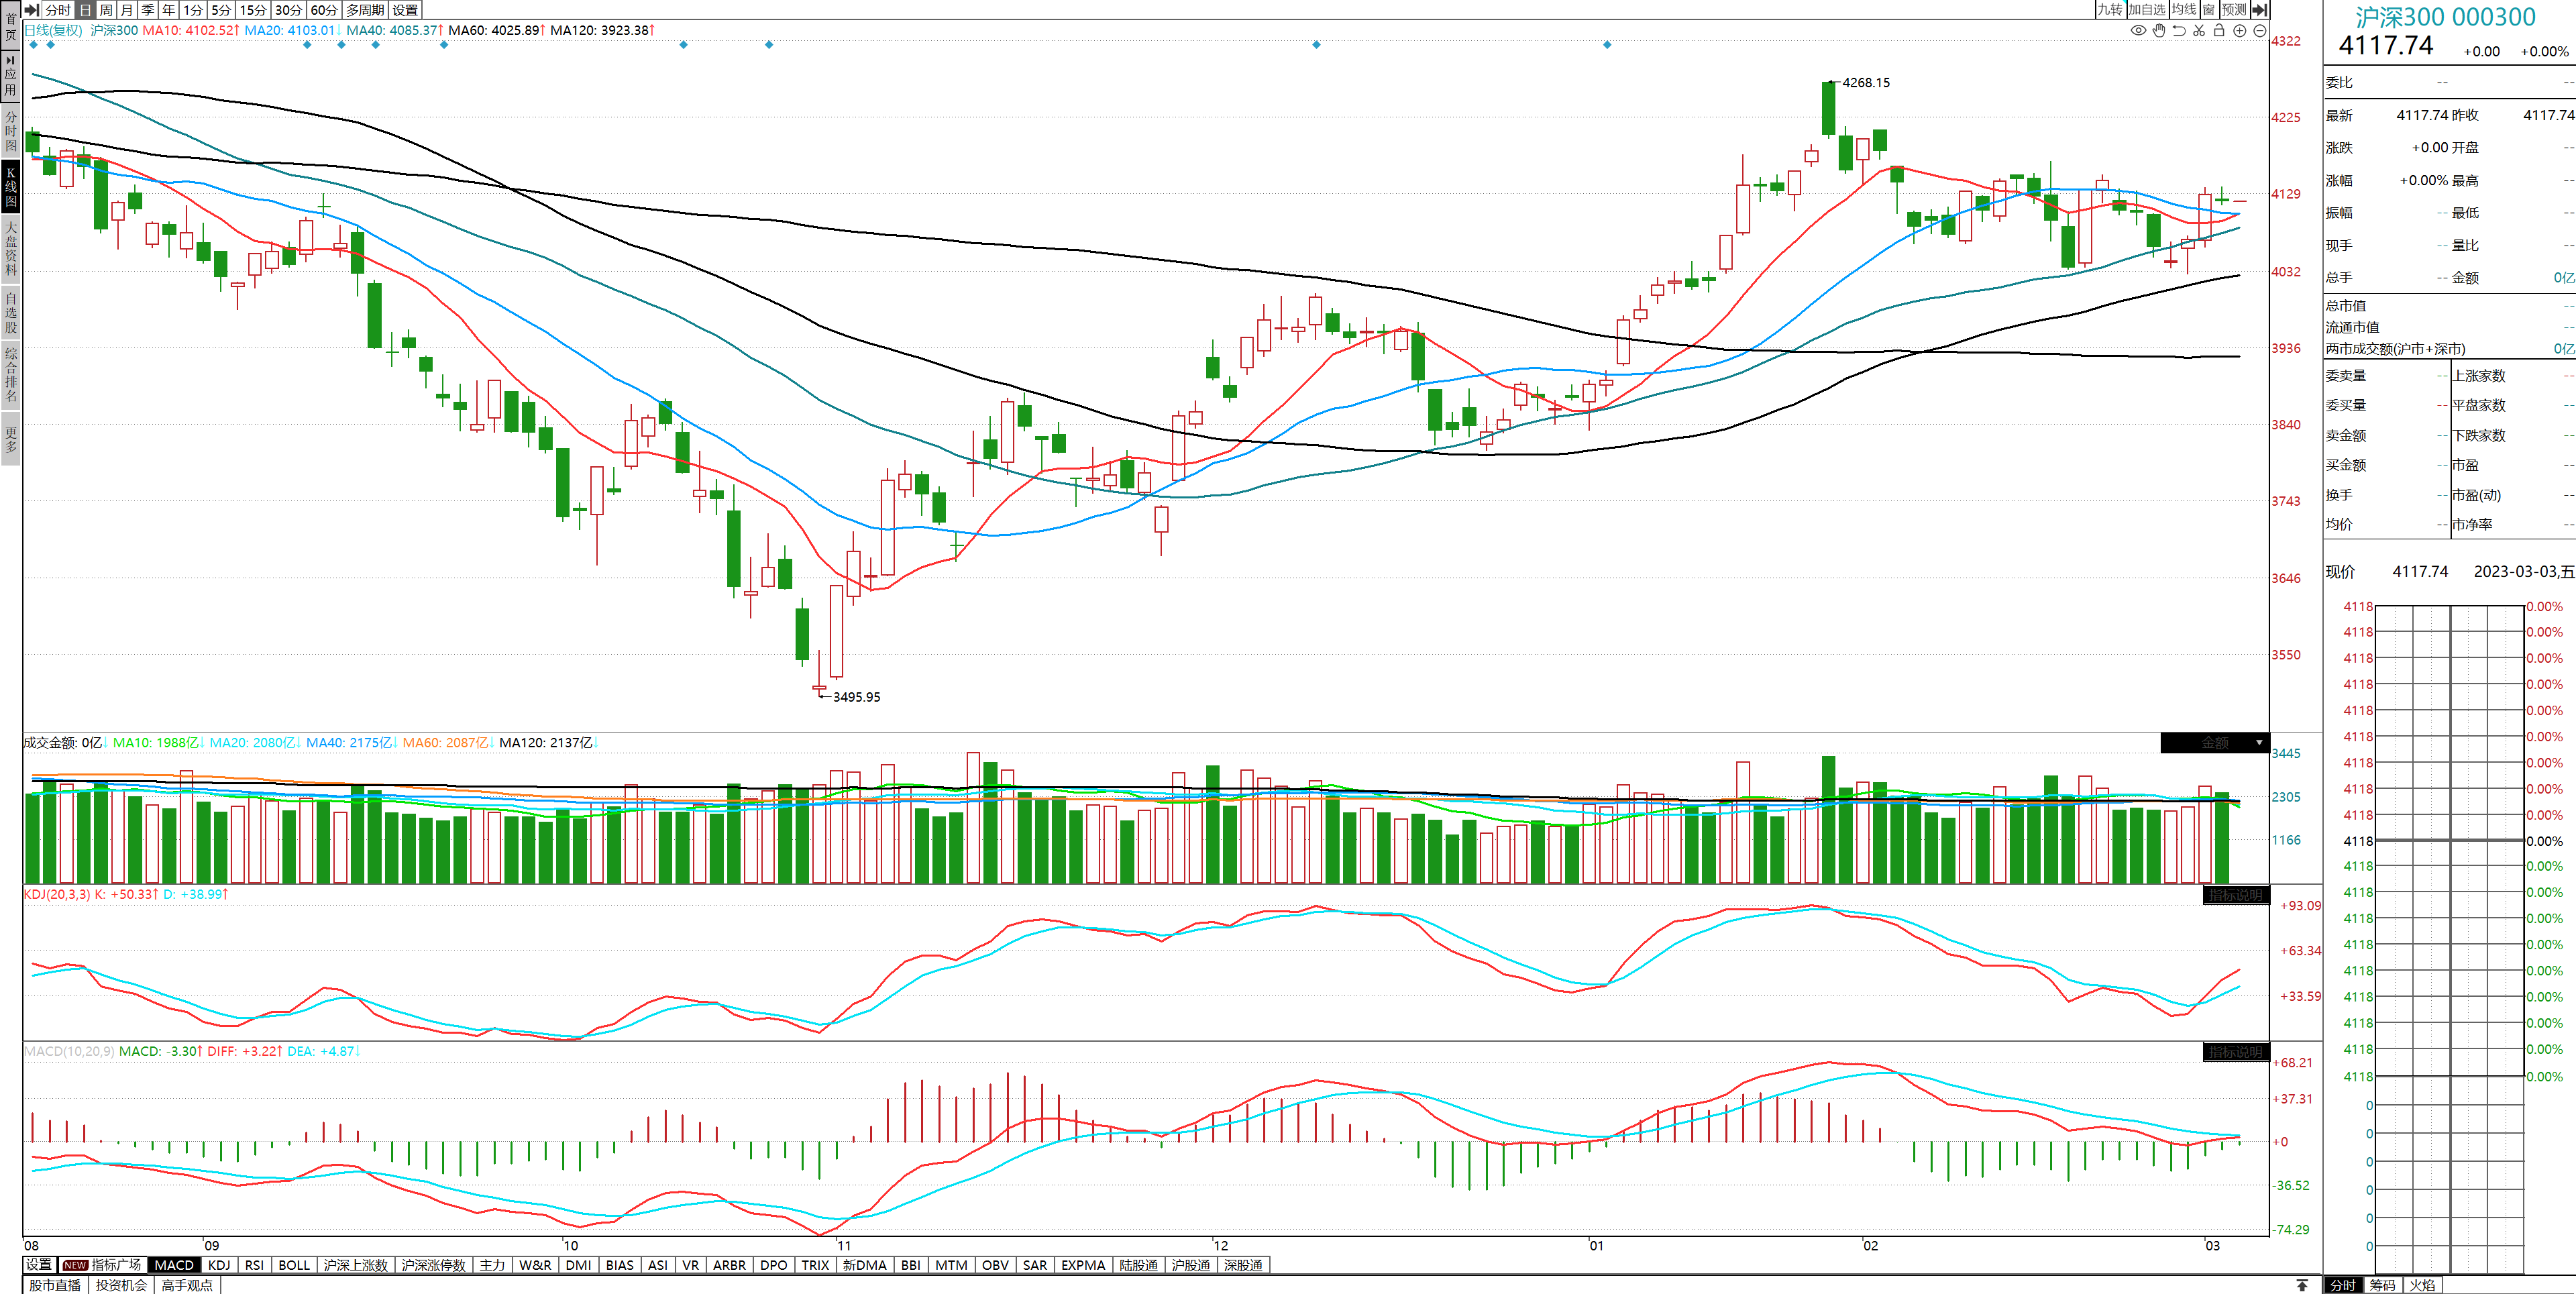Image resolution: width=2576 pixels, height=1294 pixels.
Task: Open KDJ 指标说明 indicator description
Action: (2235, 895)
